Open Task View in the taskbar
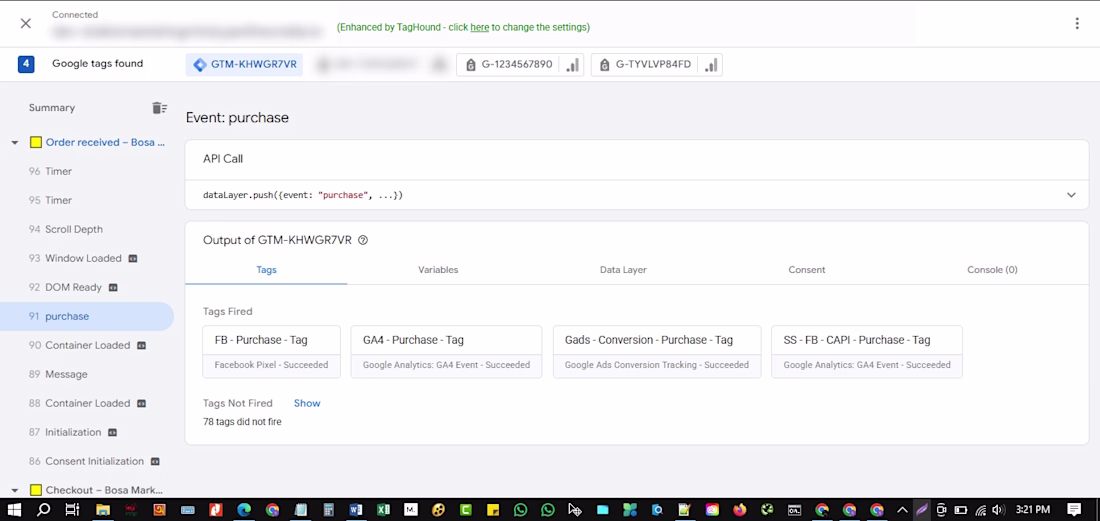This screenshot has height=521, width=1100. pos(72,510)
